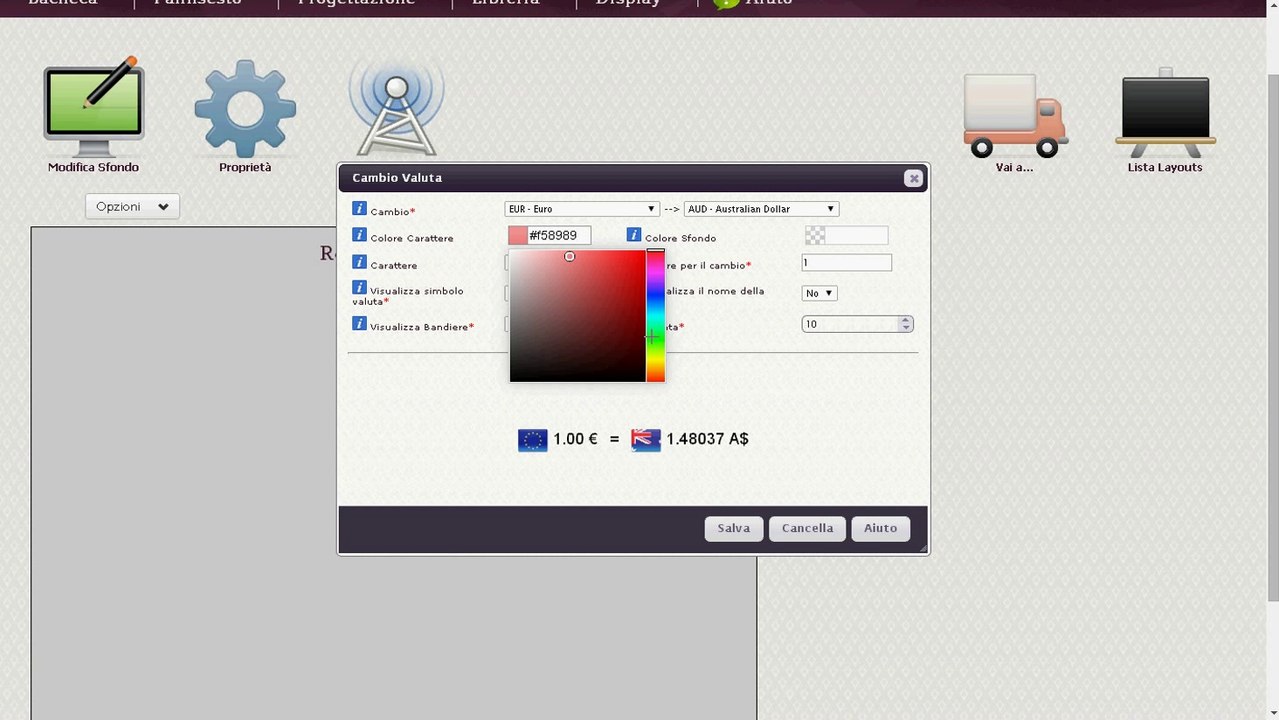The image size is (1279, 720).
Task: Click the info icon beside Colore Sfondo
Action: click(634, 234)
